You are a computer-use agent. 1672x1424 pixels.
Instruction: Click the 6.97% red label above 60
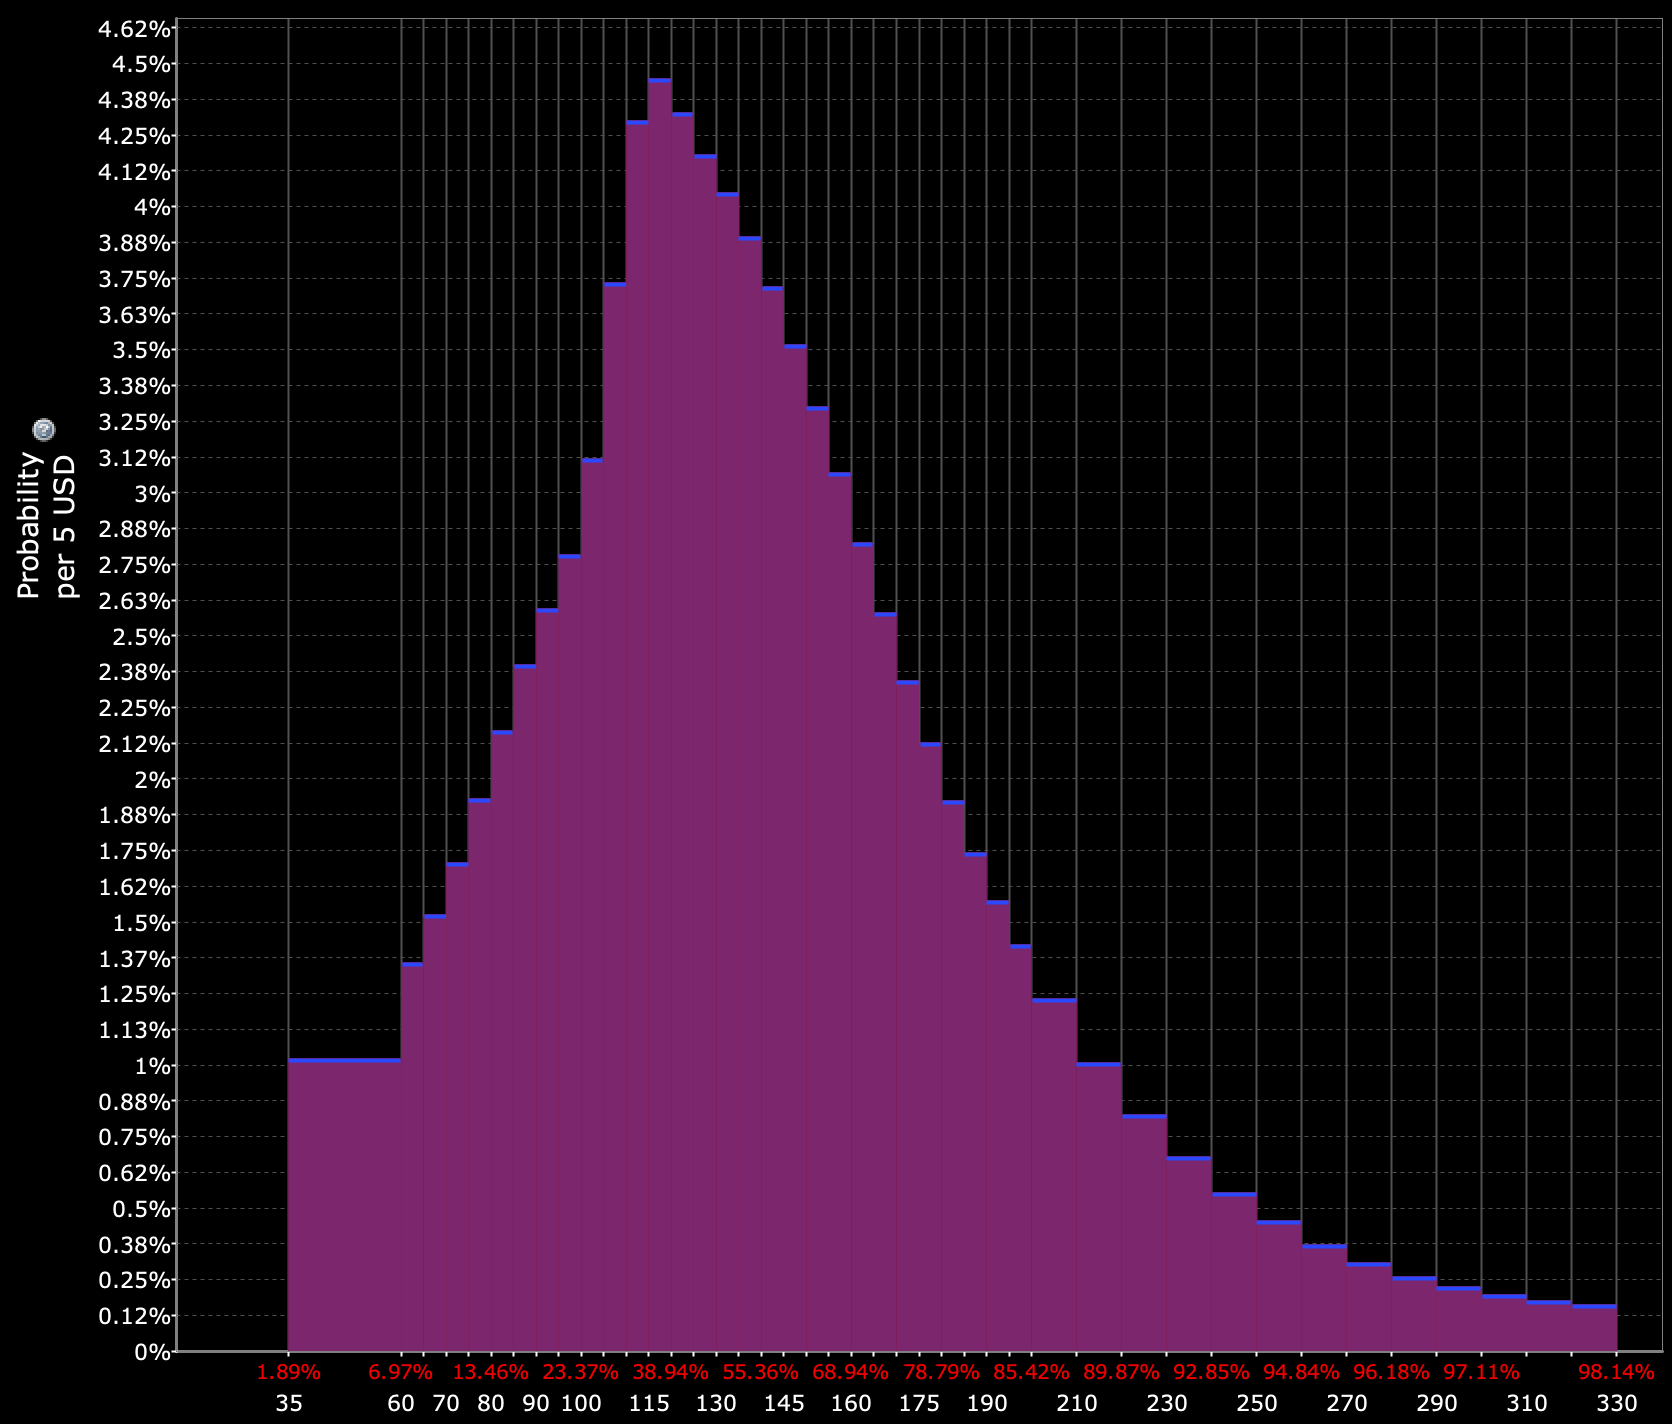pyautogui.click(x=400, y=1373)
